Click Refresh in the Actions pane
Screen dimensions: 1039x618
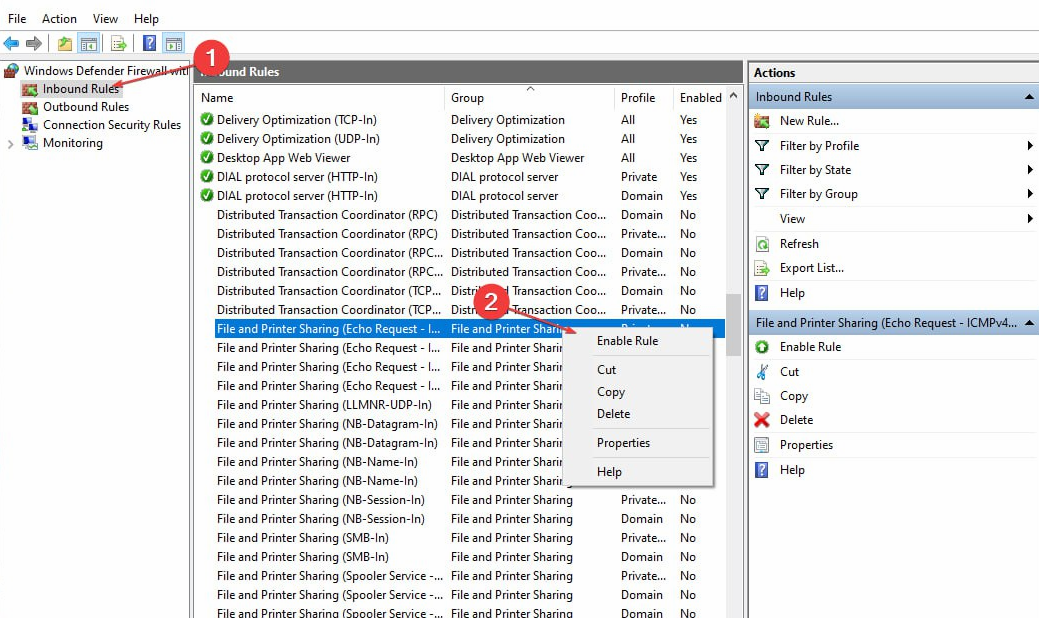pyautogui.click(x=799, y=244)
